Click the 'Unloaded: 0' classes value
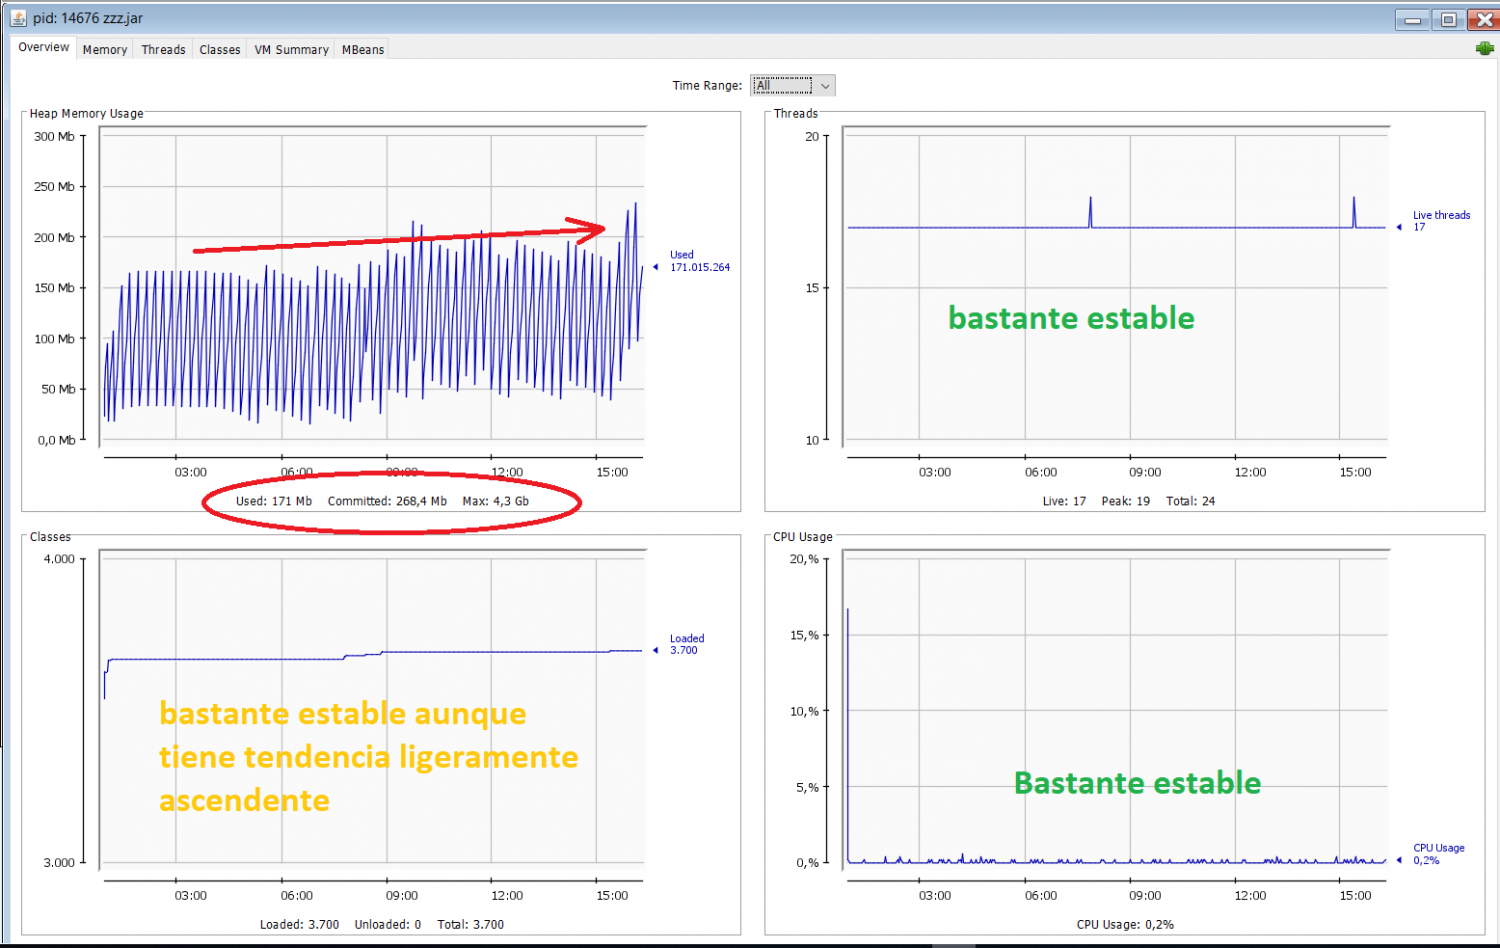The image size is (1500, 948). click(x=388, y=924)
